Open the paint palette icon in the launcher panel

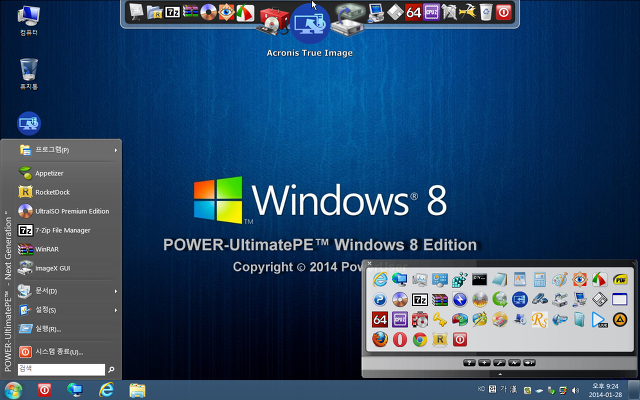559,279
